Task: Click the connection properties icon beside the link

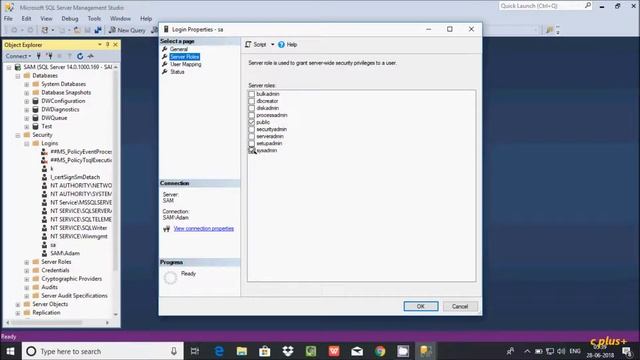Action: [167, 229]
